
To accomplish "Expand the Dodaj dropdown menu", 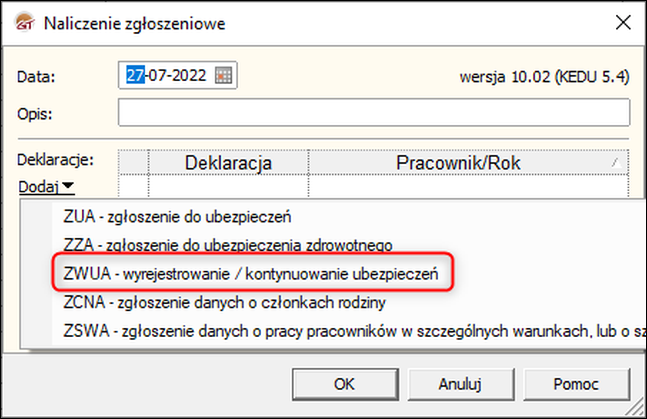I will click(46, 187).
